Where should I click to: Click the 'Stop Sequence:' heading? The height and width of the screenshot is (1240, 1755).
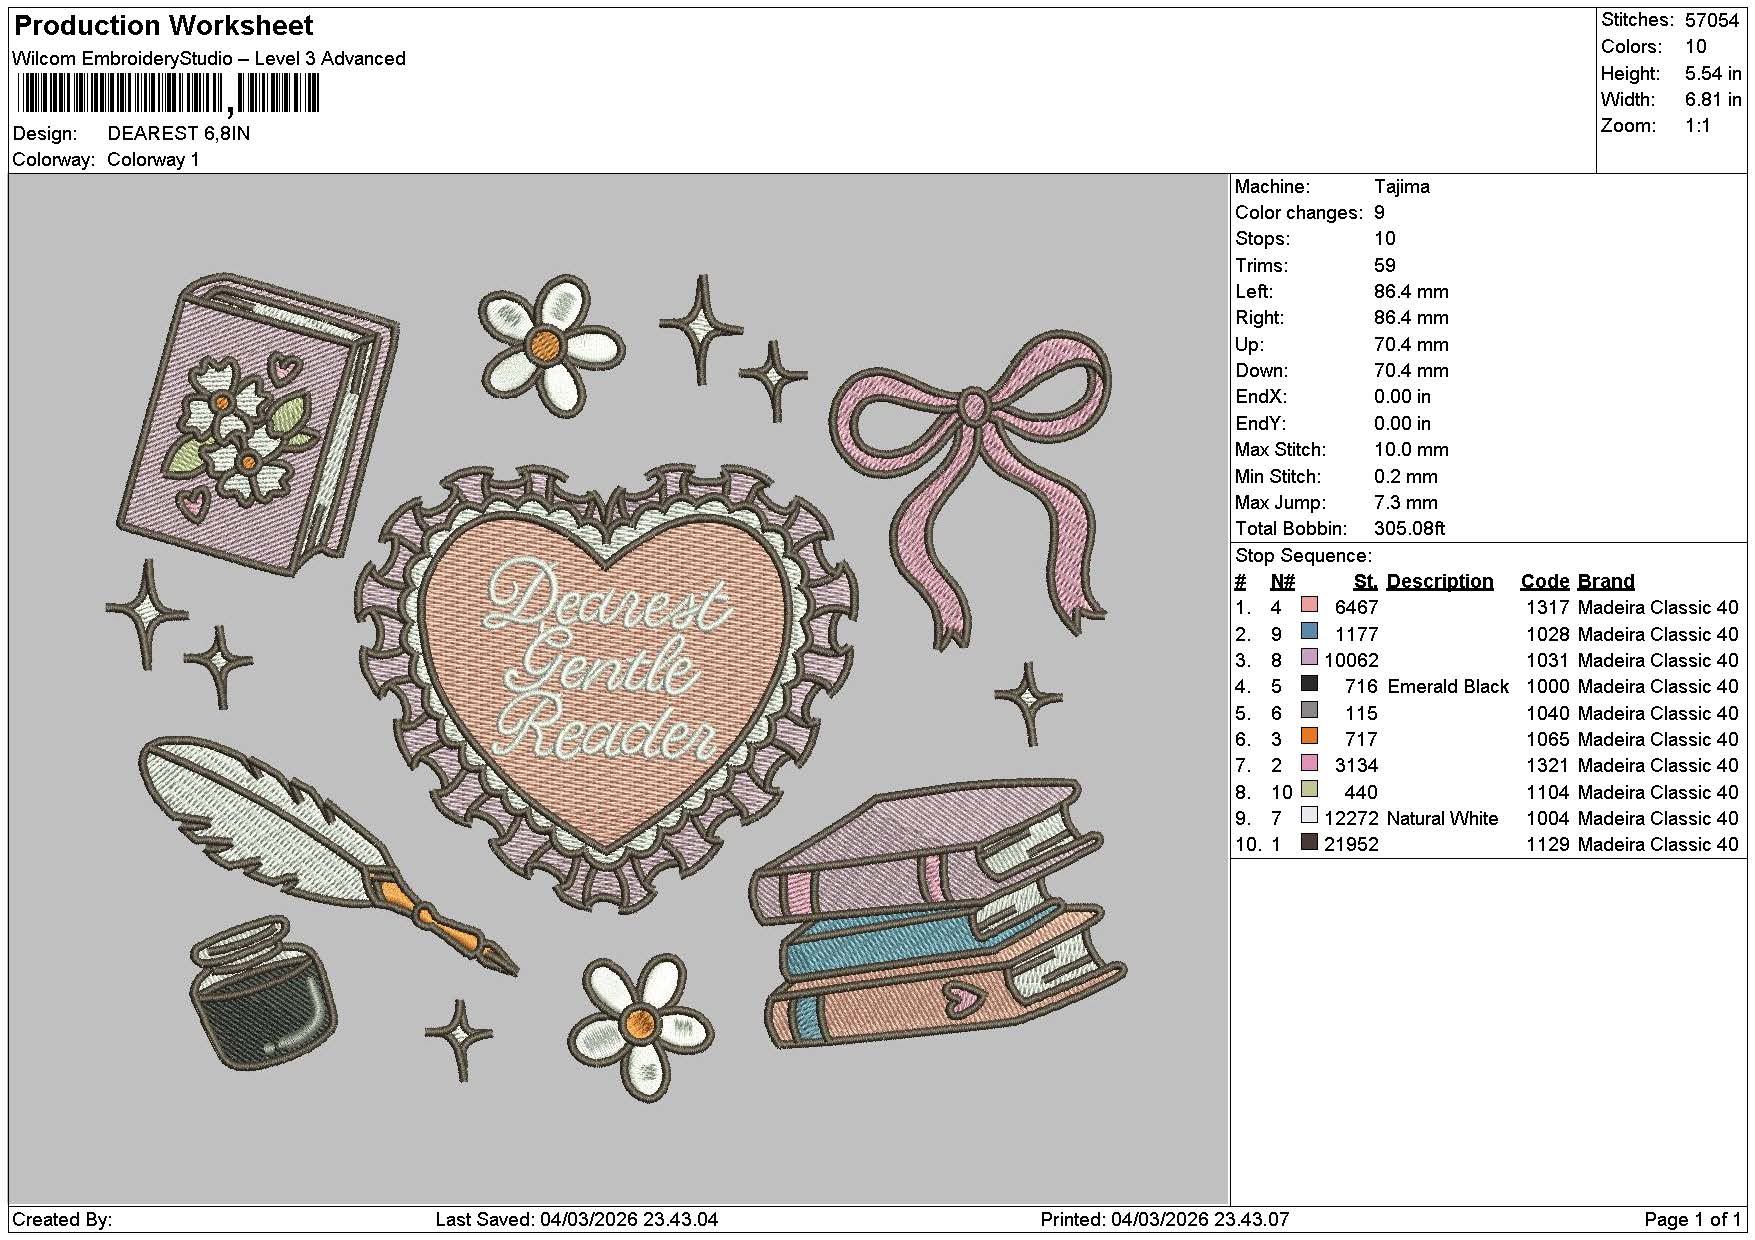coord(1304,556)
